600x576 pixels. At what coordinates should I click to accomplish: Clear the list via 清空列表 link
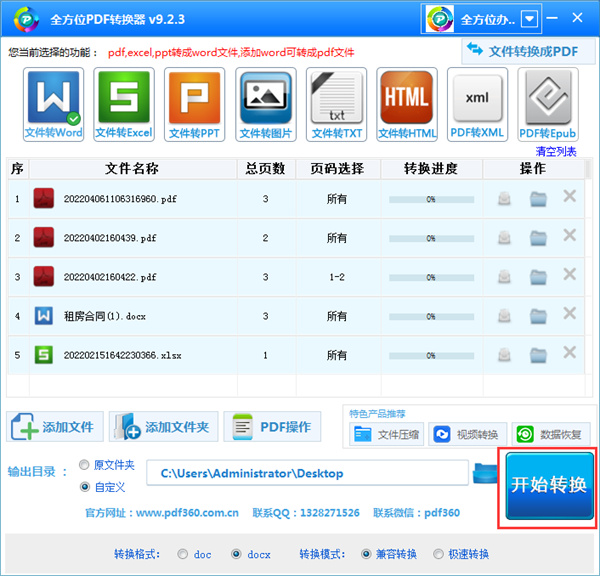pyautogui.click(x=556, y=151)
